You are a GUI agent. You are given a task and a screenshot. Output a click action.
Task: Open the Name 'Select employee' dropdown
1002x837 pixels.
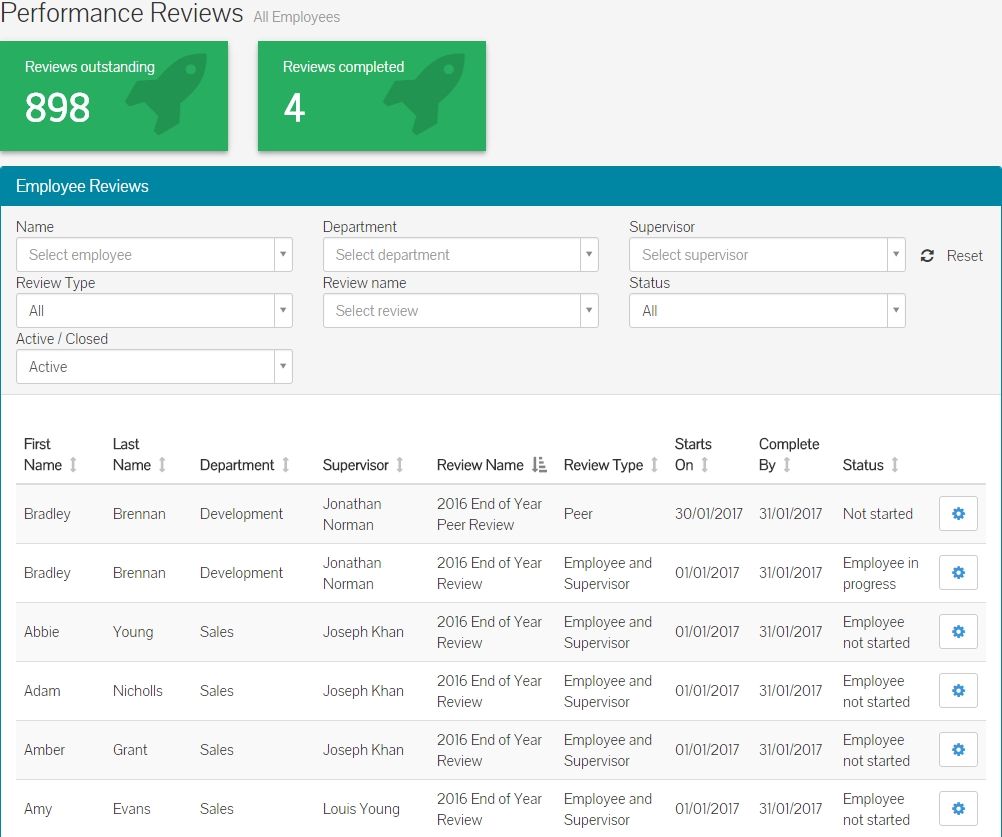(x=154, y=254)
